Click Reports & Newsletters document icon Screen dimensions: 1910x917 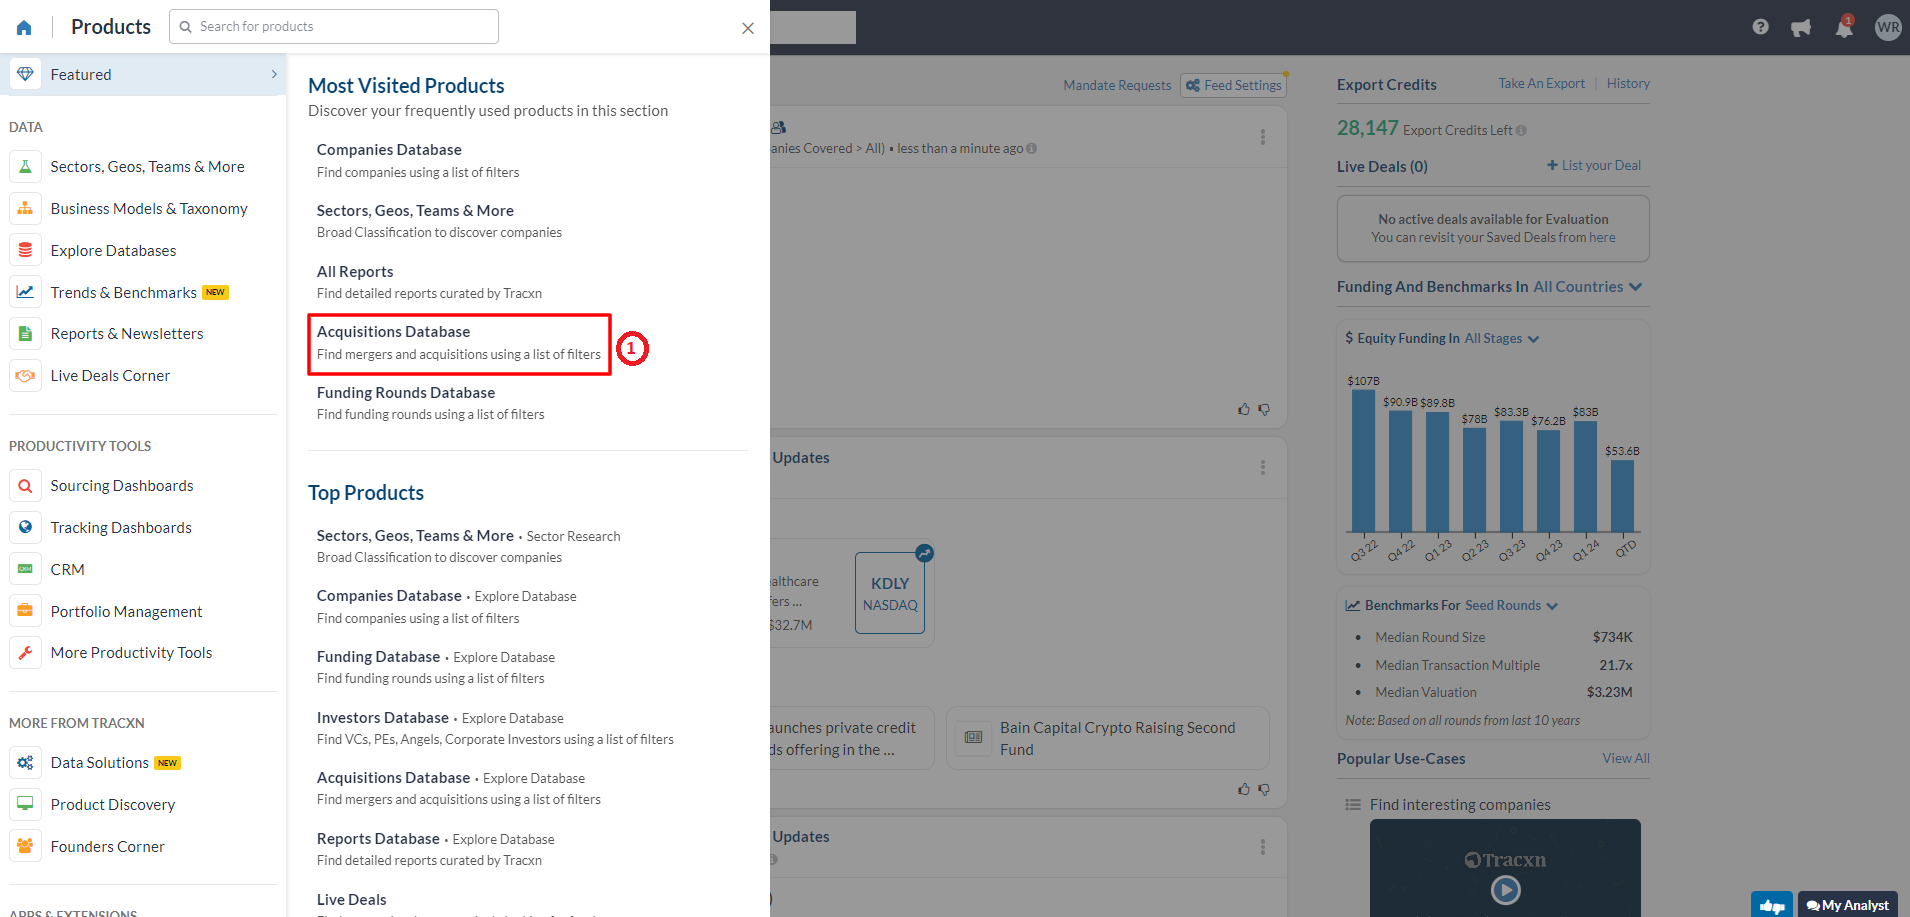click(25, 333)
